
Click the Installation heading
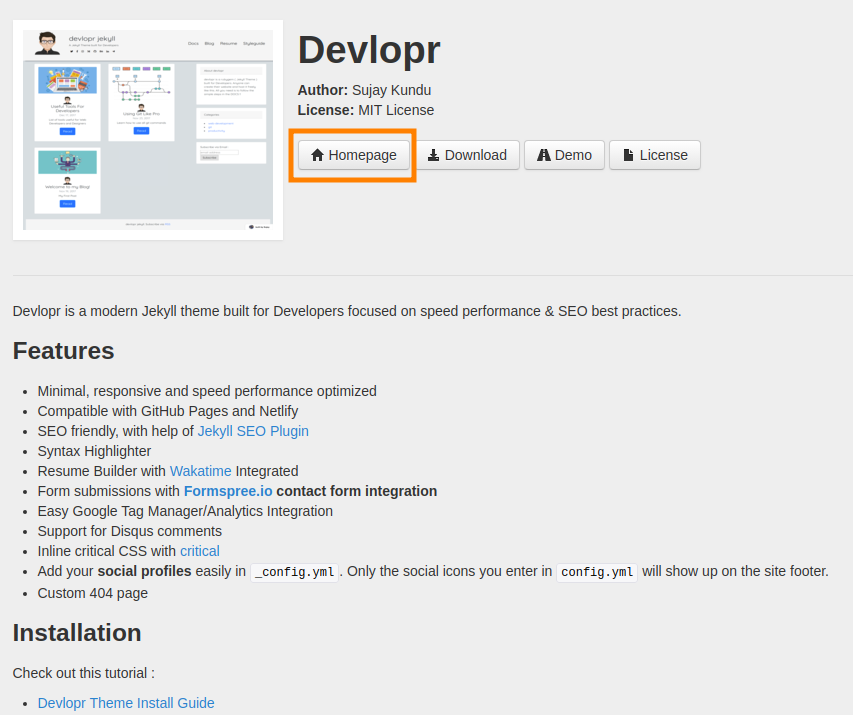(x=77, y=632)
